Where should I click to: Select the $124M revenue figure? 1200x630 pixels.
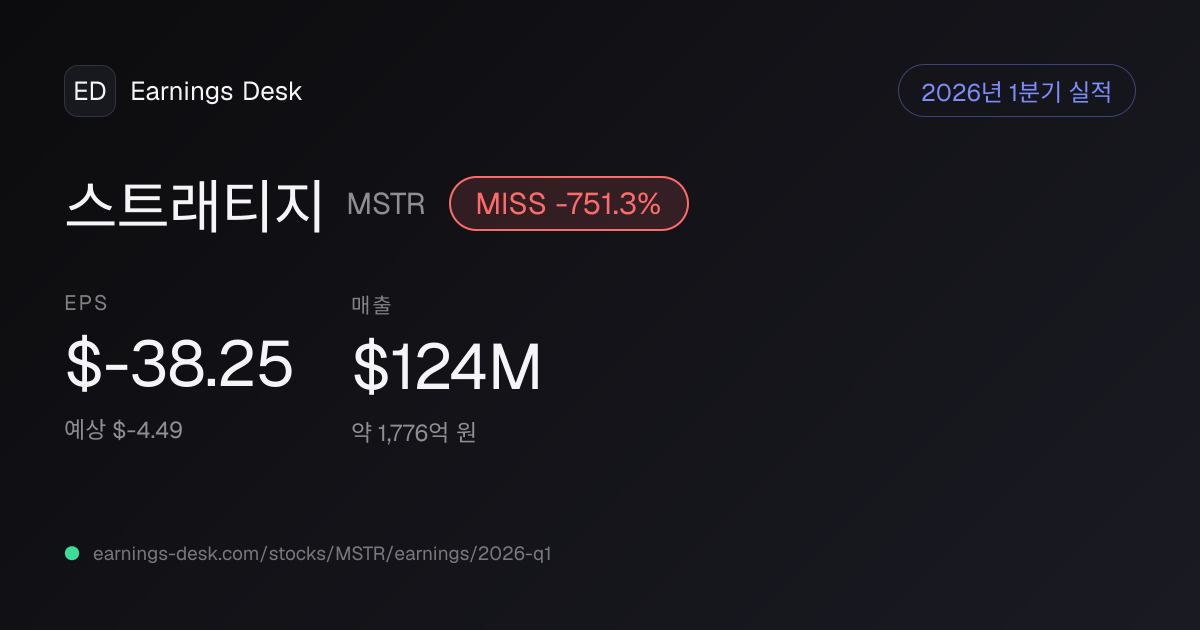[447, 367]
